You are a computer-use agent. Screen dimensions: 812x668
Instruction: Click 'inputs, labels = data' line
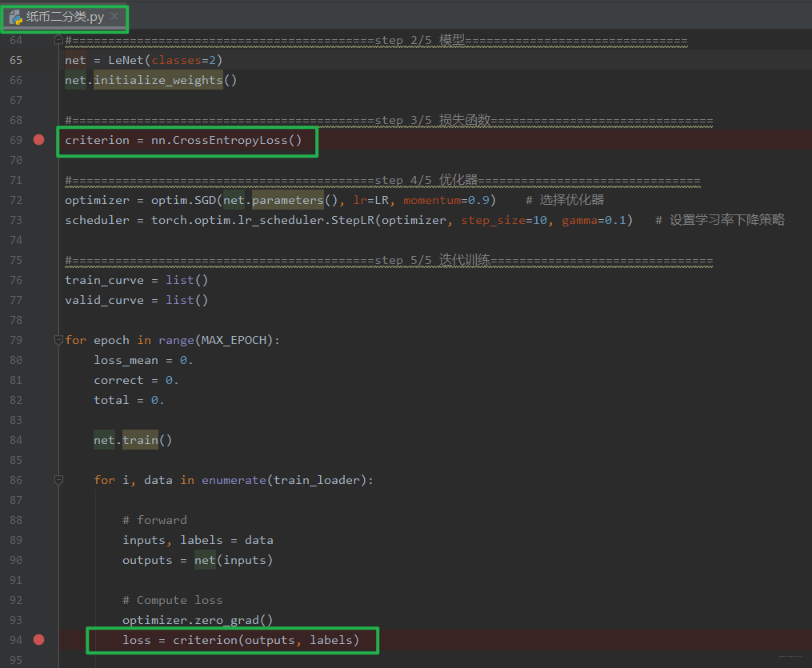tap(198, 540)
